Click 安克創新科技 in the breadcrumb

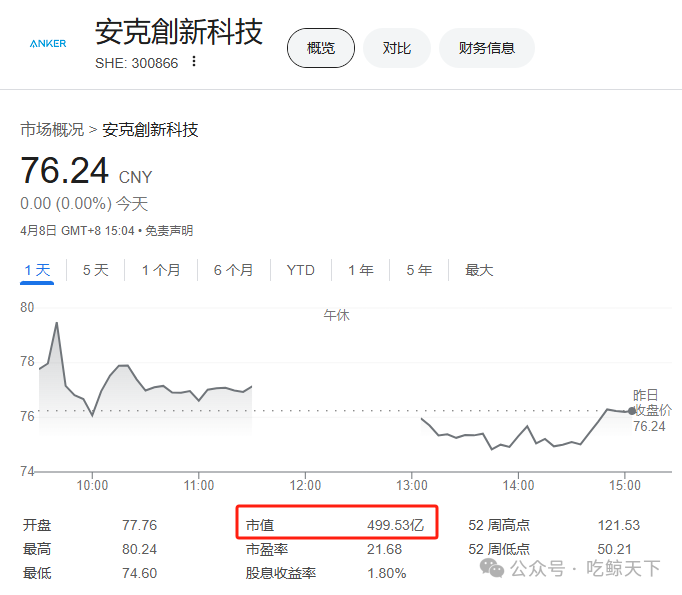point(150,130)
